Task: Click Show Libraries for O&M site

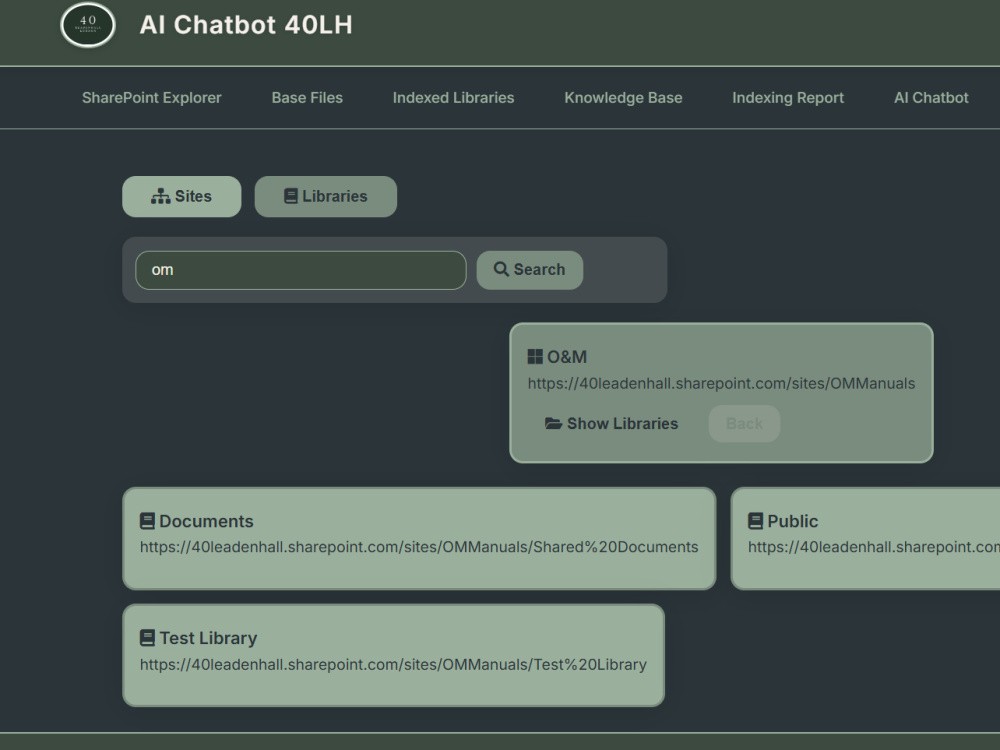Action: pos(612,423)
